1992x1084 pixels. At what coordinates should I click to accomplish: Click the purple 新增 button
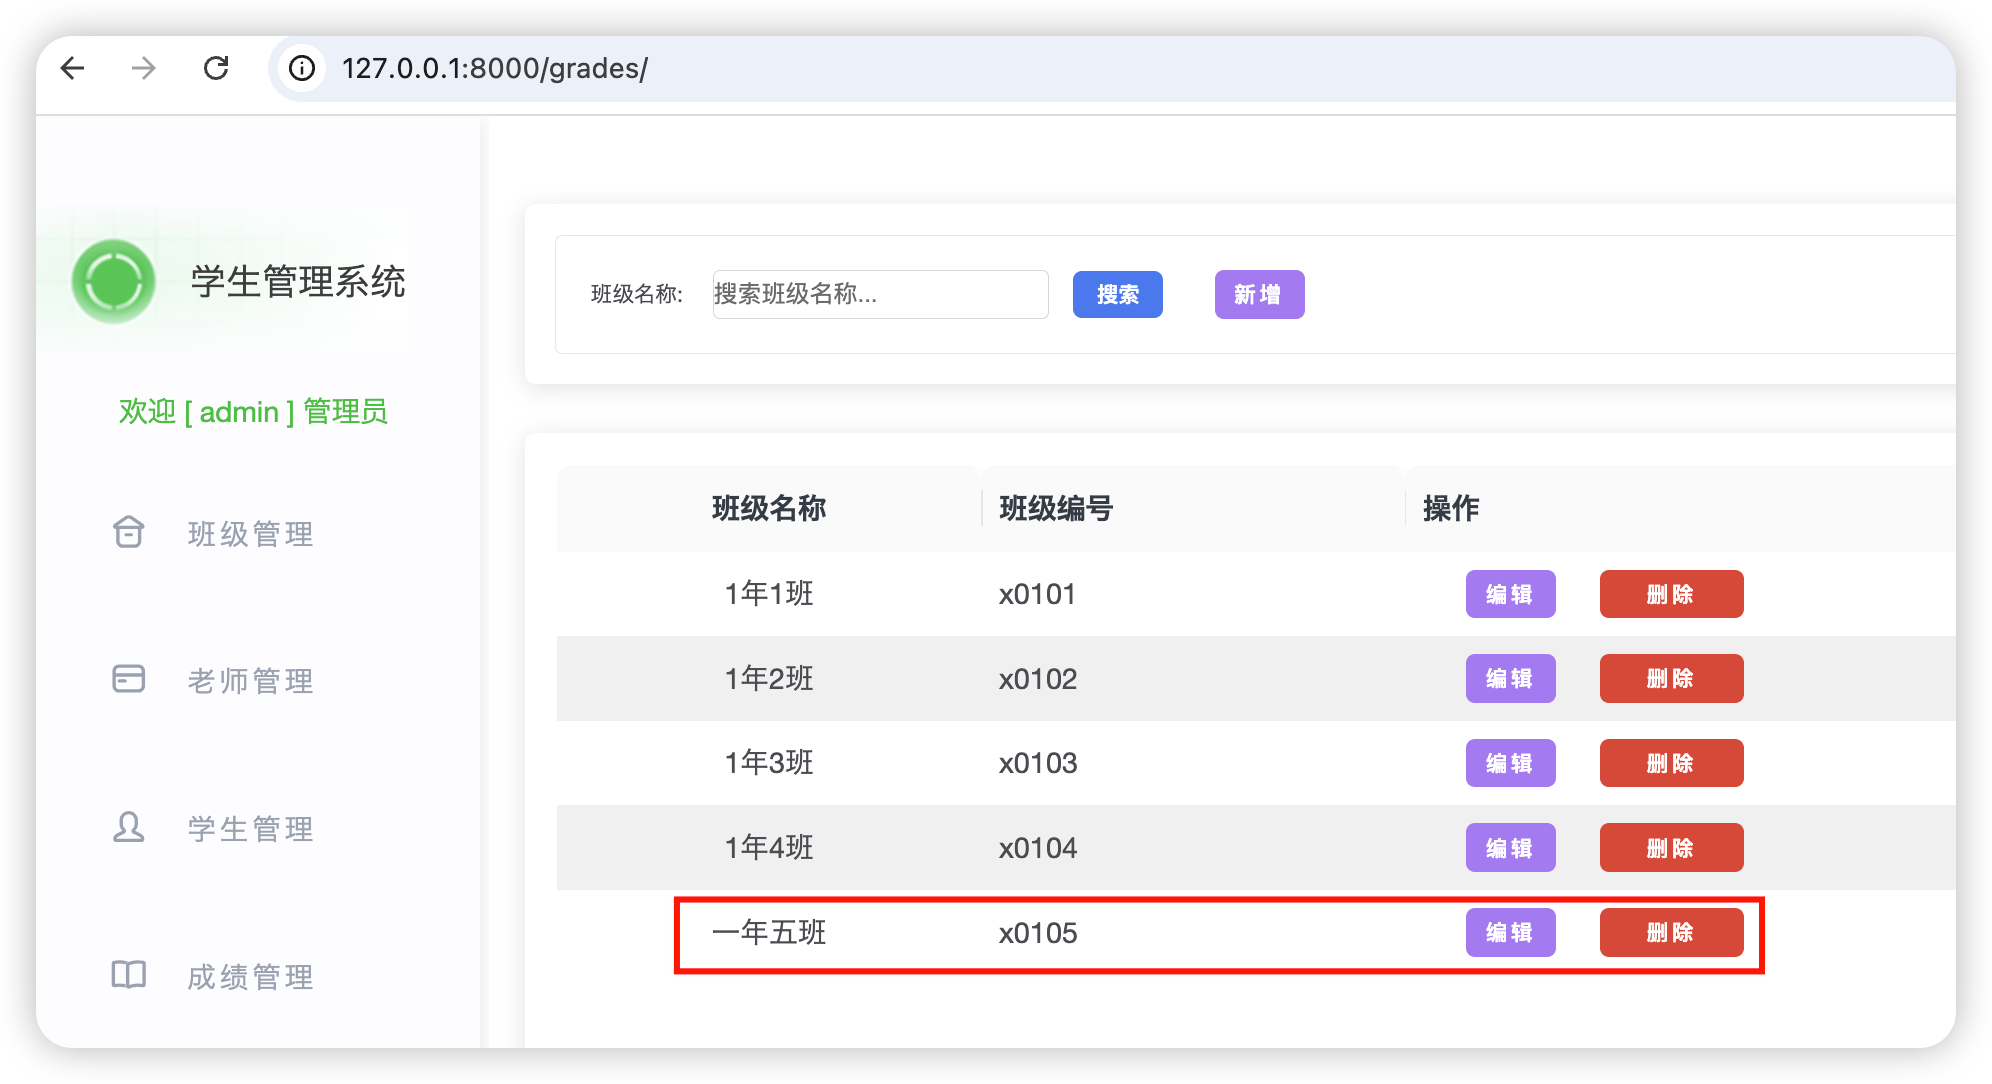click(x=1259, y=294)
